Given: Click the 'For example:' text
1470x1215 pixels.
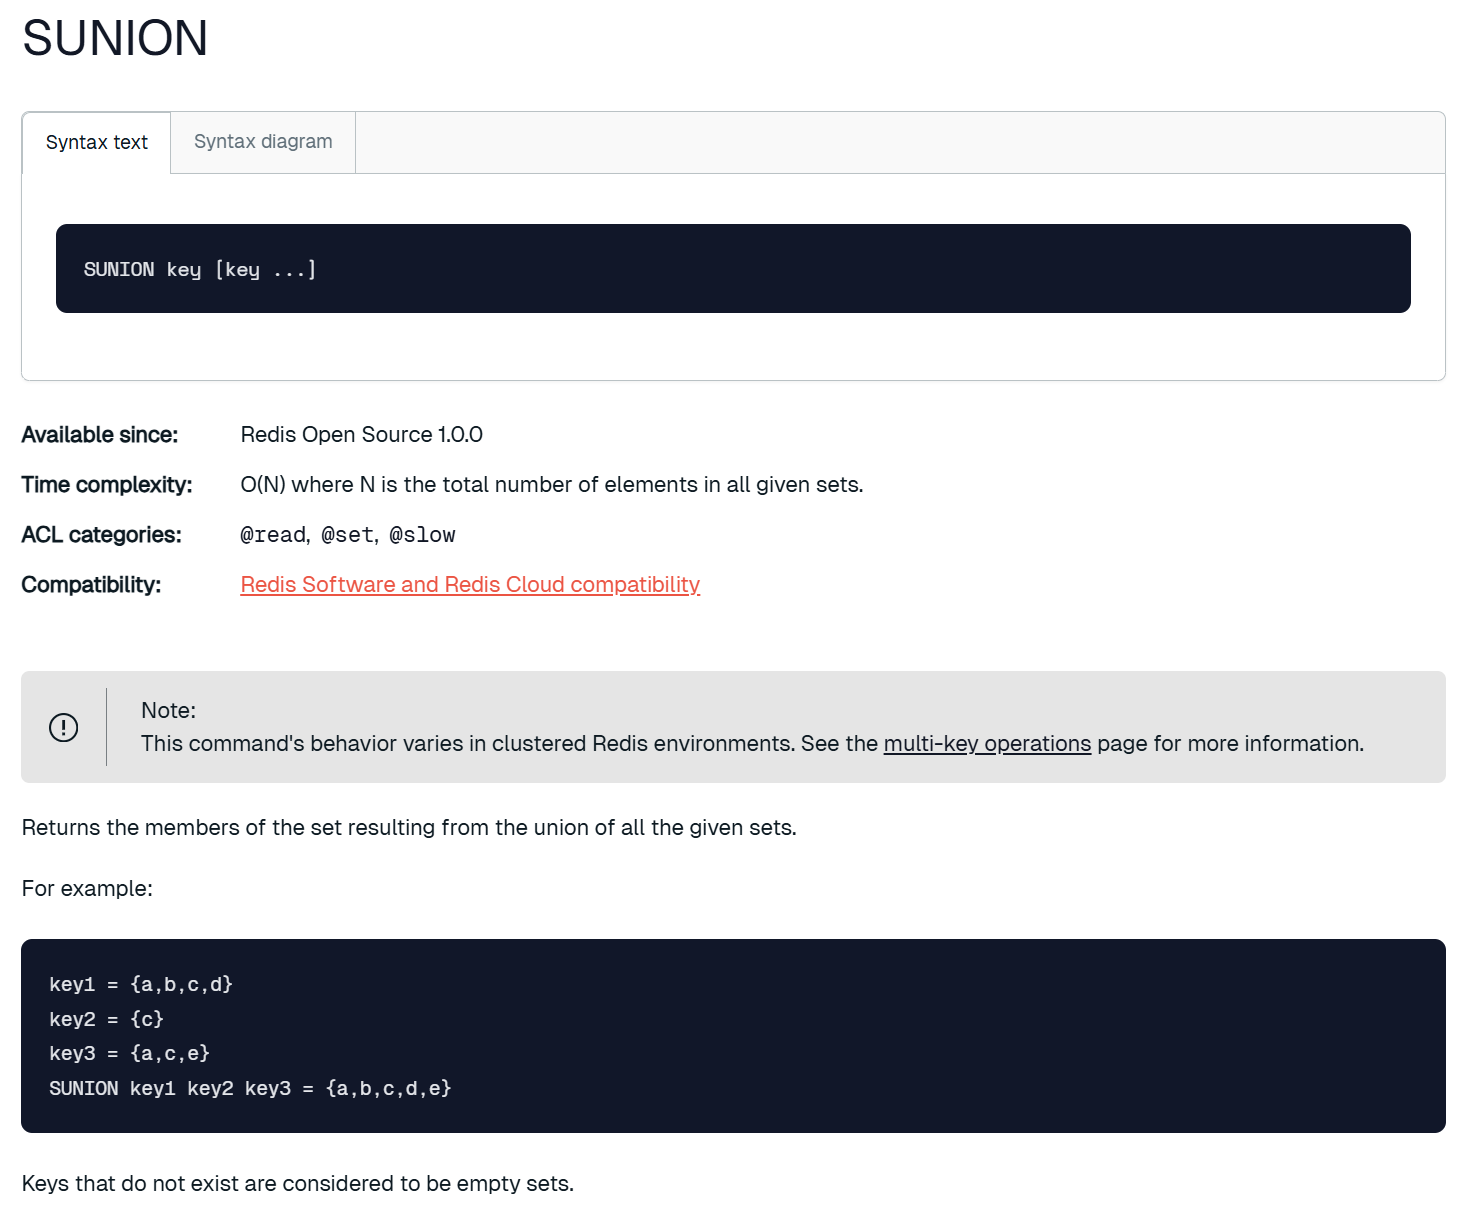Looking at the screenshot, I should tap(87, 888).
